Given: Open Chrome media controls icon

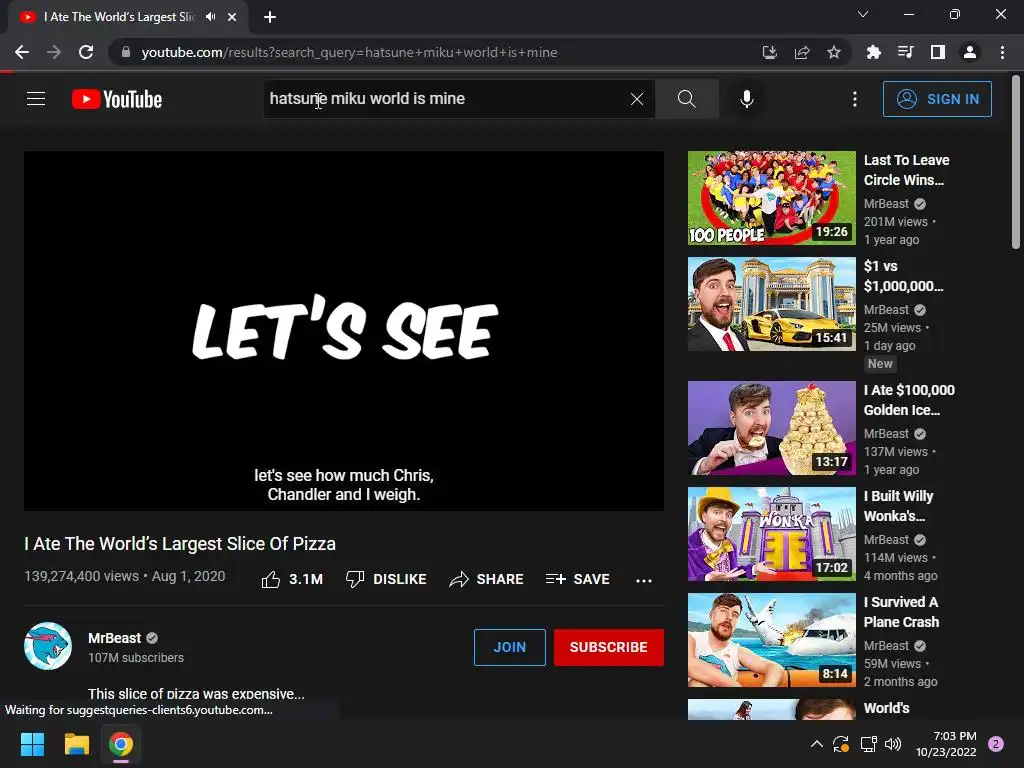Looking at the screenshot, I should tap(905, 52).
